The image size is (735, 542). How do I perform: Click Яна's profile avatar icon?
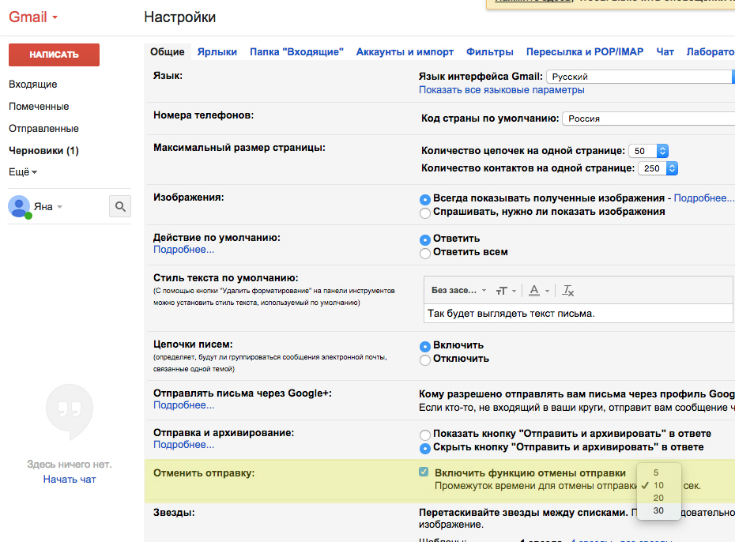click(19, 207)
